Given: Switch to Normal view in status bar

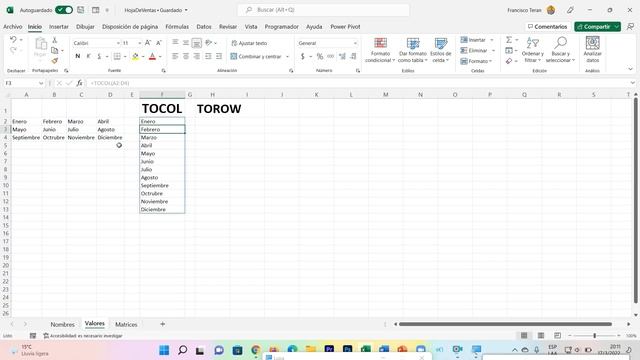Looking at the screenshot, I should pyautogui.click(x=524, y=336).
